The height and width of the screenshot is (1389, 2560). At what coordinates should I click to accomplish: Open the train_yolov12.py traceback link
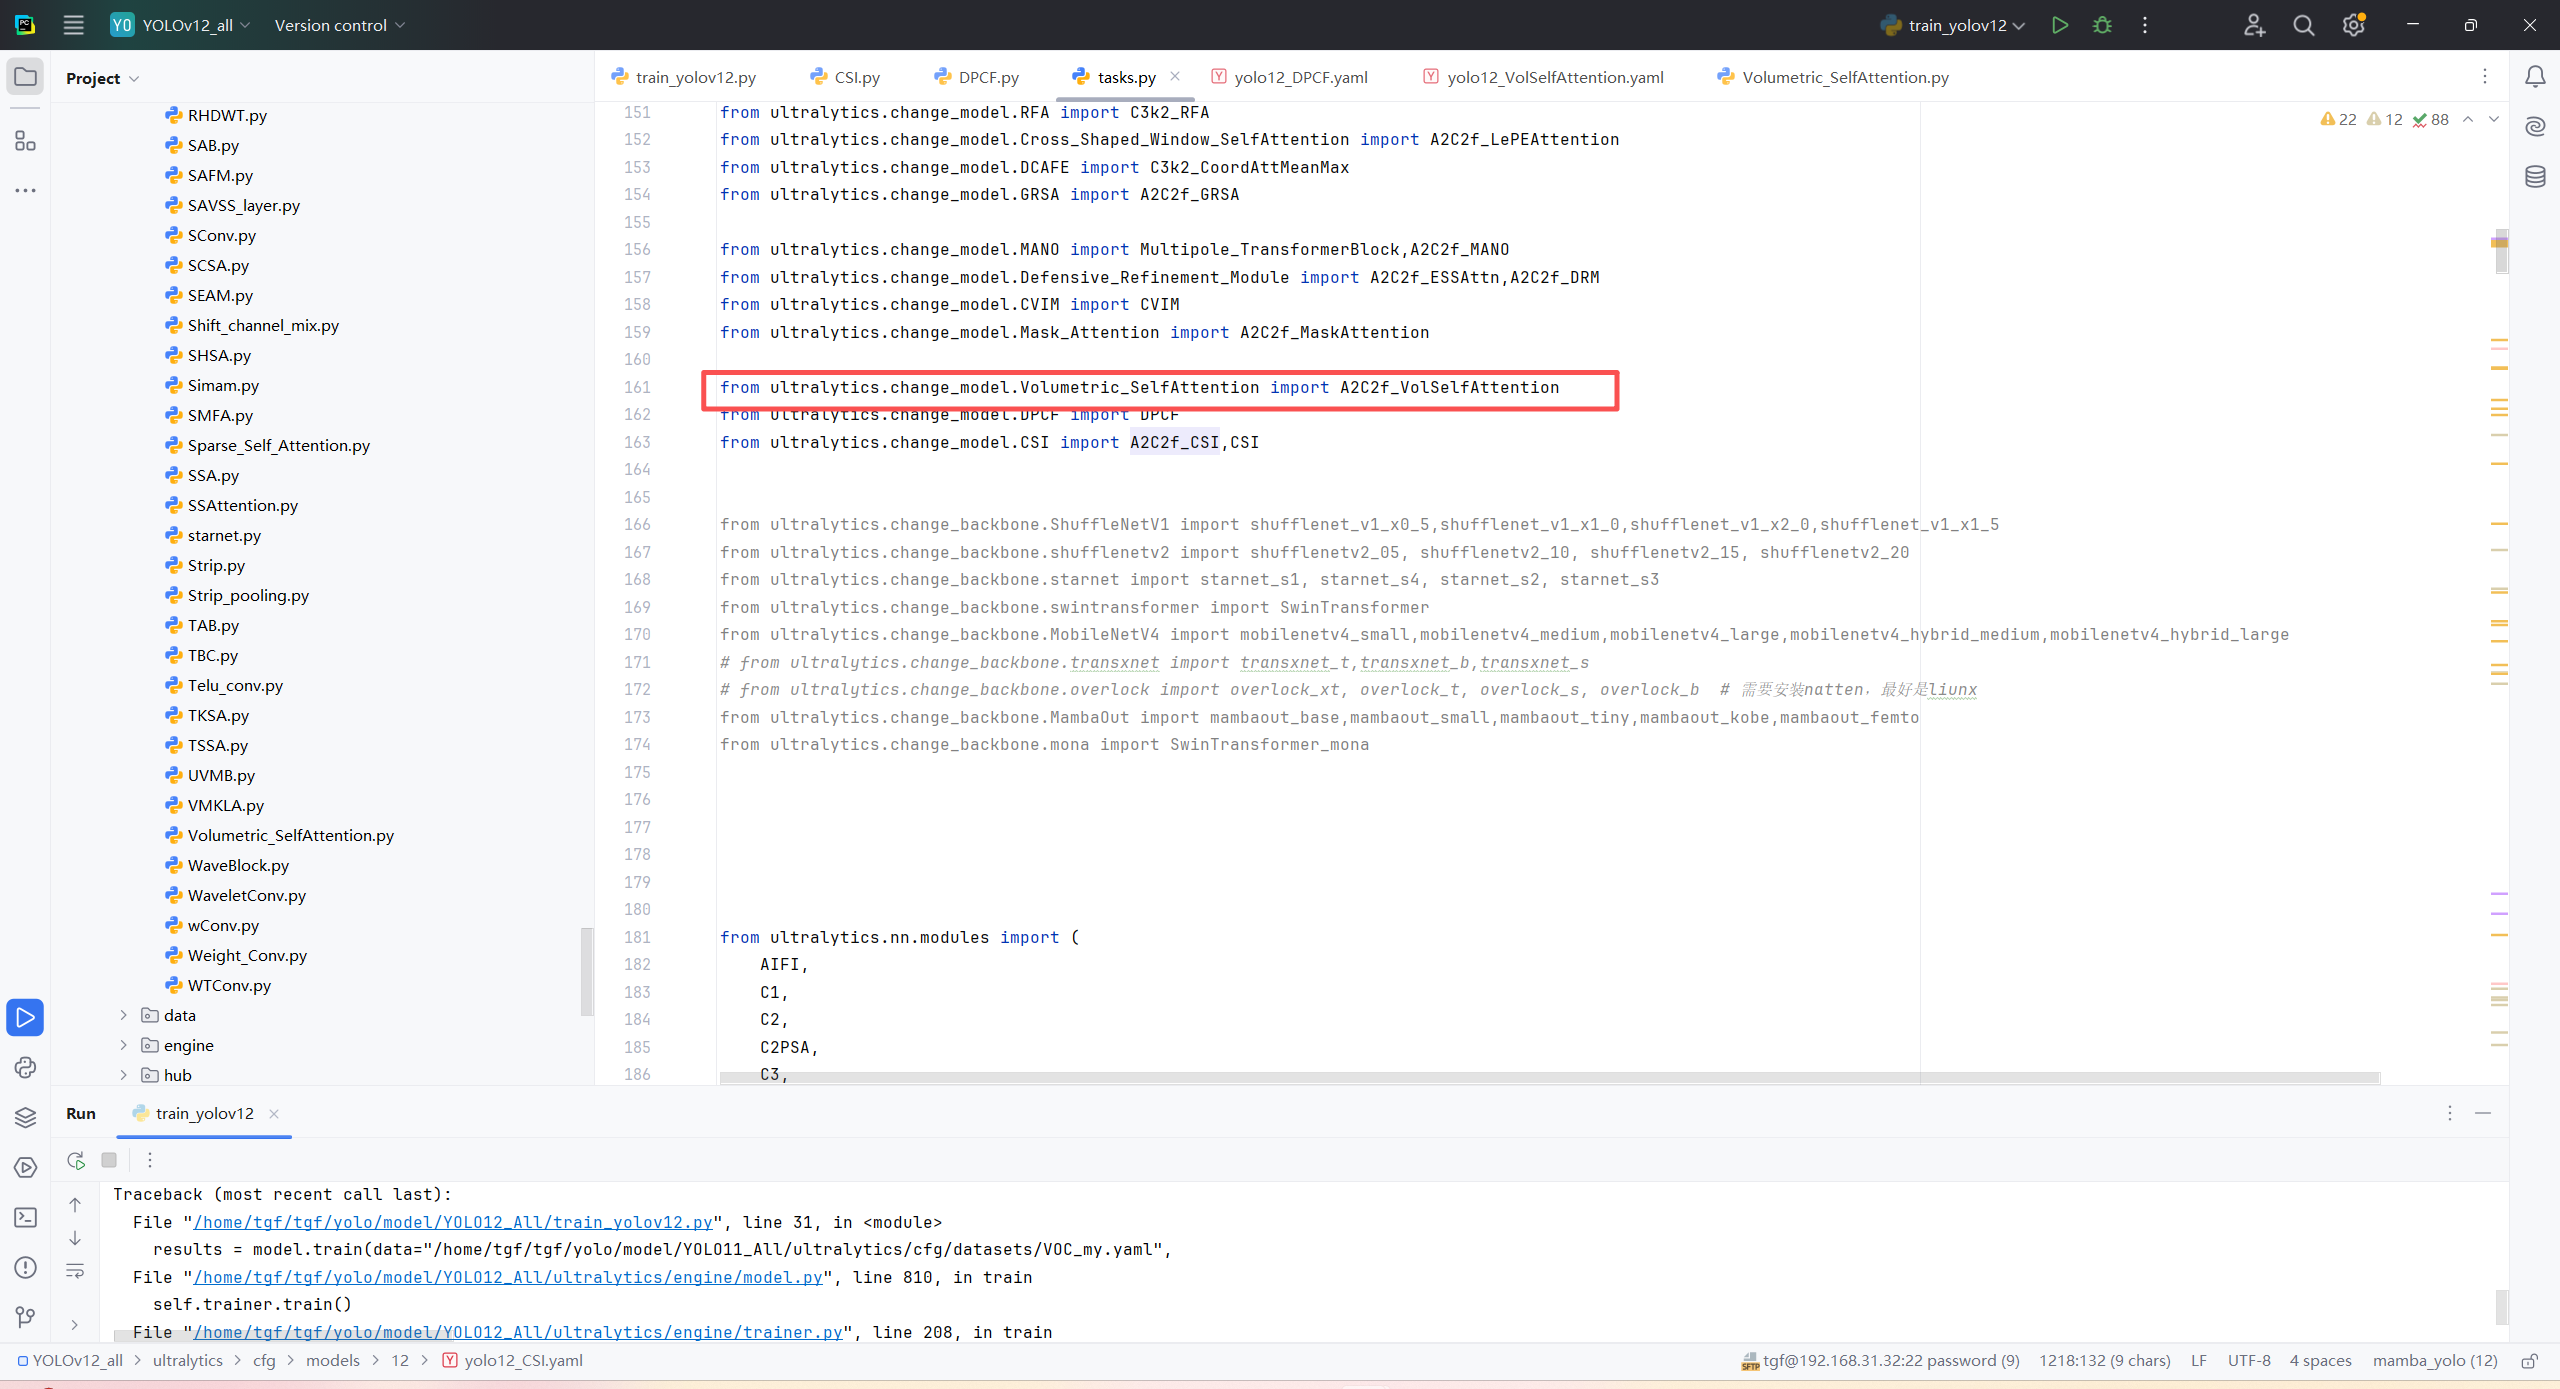click(x=453, y=1222)
